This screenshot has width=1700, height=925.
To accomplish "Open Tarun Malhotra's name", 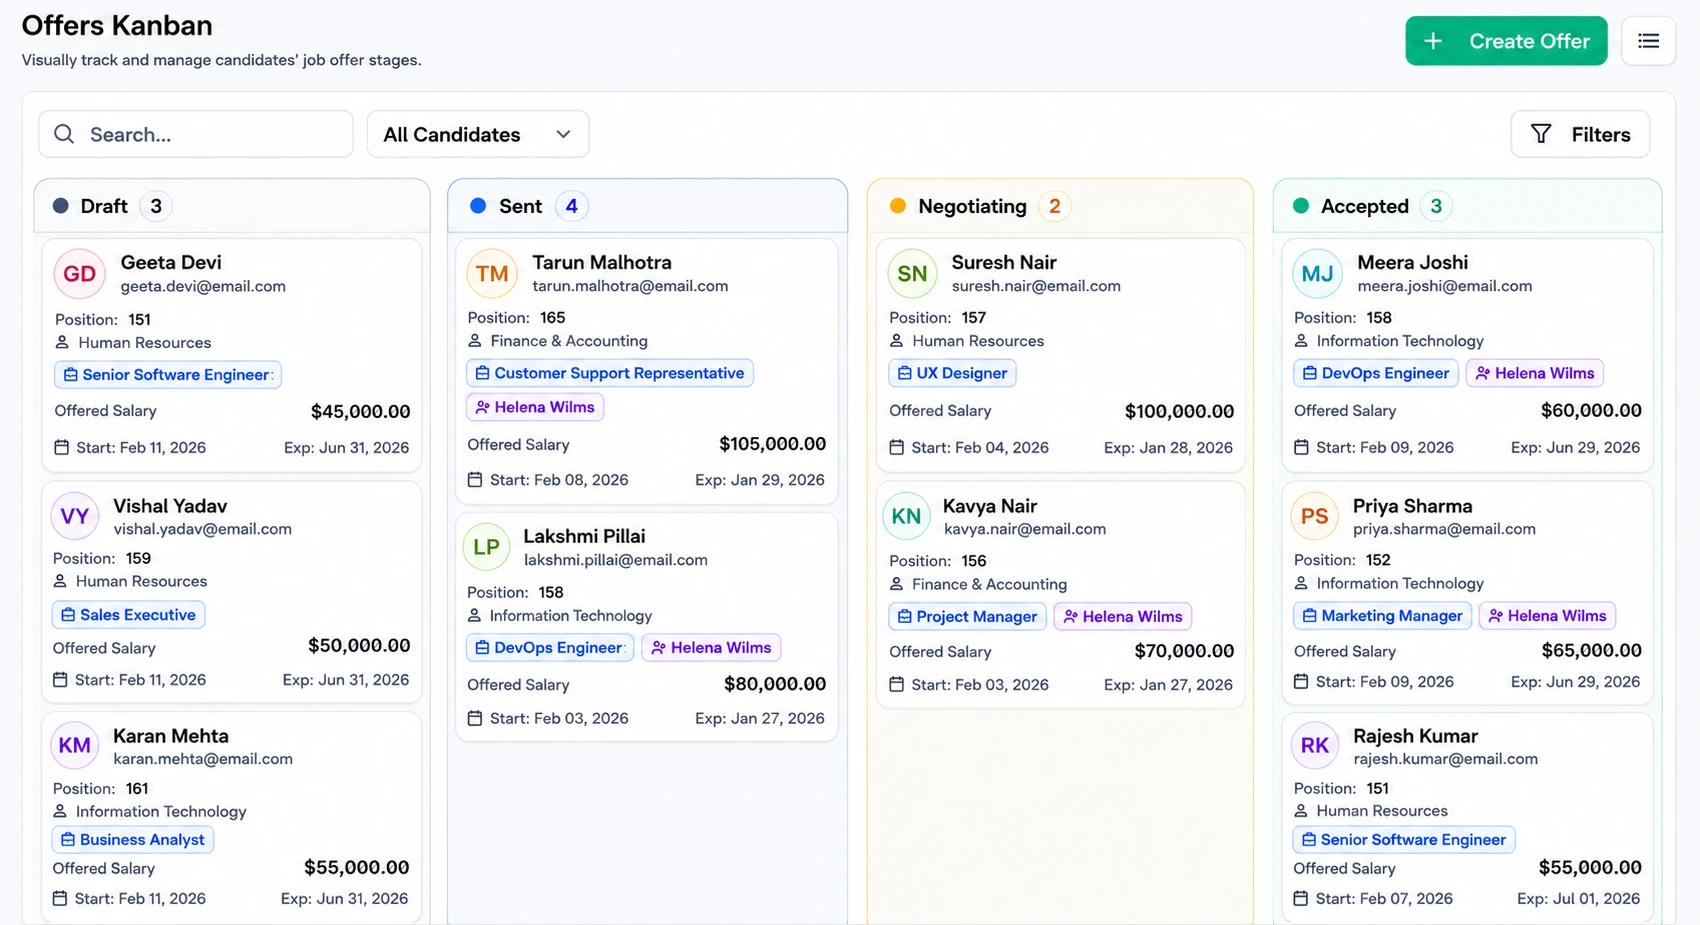I will [x=602, y=262].
